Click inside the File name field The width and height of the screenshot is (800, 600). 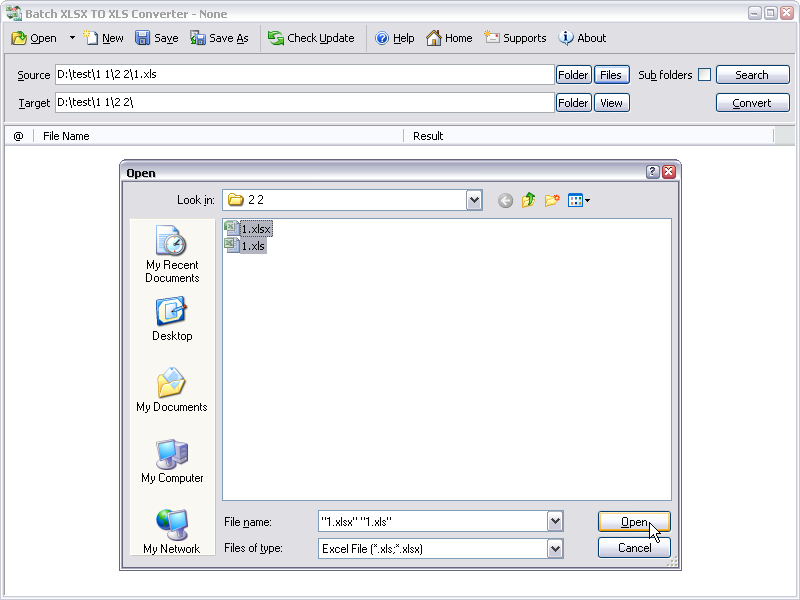(433, 521)
